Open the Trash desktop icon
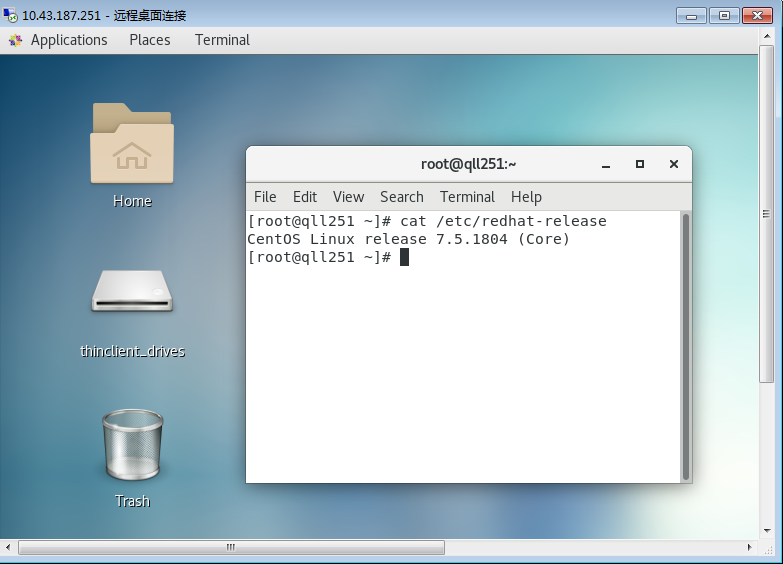 pos(132,445)
